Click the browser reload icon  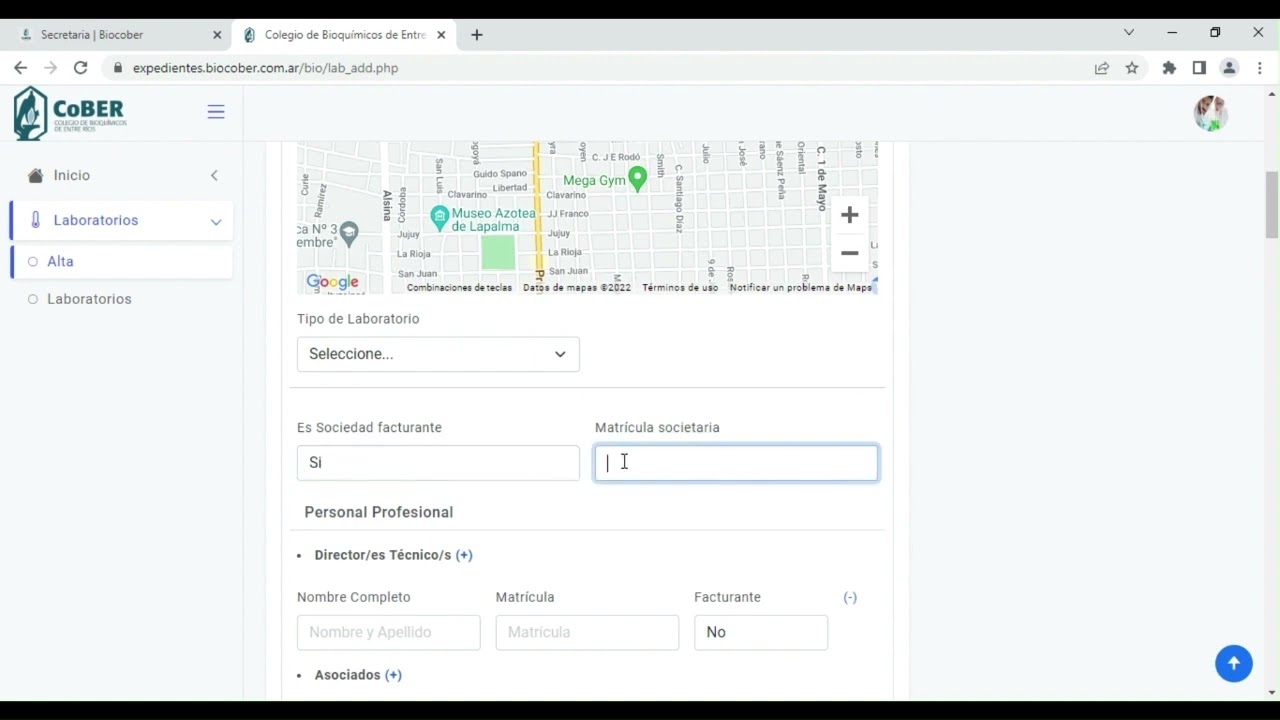(x=81, y=68)
